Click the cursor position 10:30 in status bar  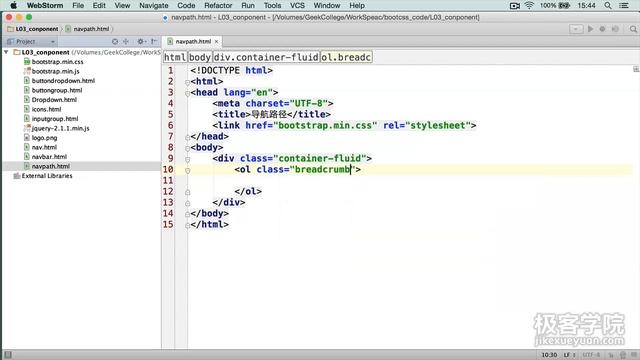click(549, 355)
